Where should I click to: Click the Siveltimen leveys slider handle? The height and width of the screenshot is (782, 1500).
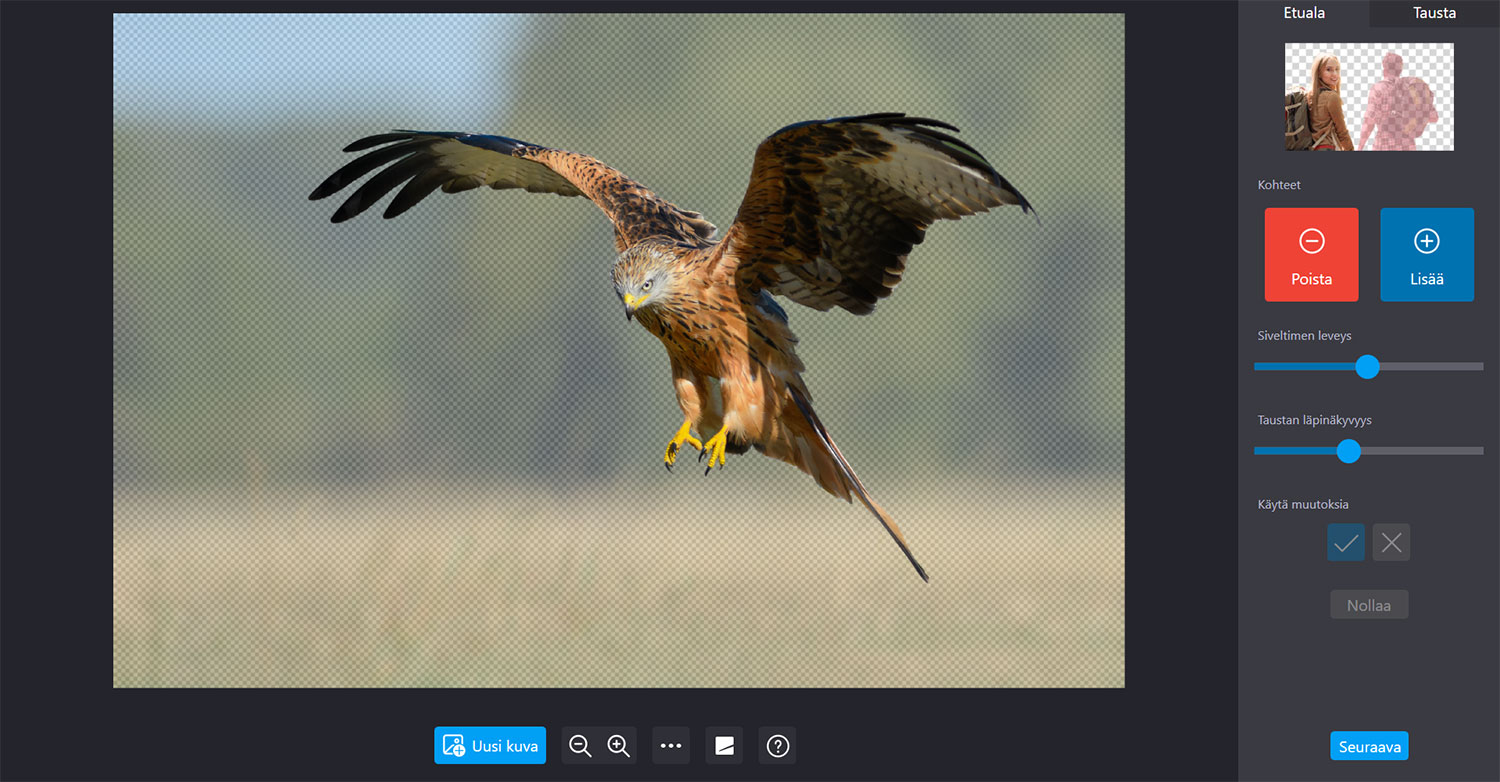(1367, 367)
